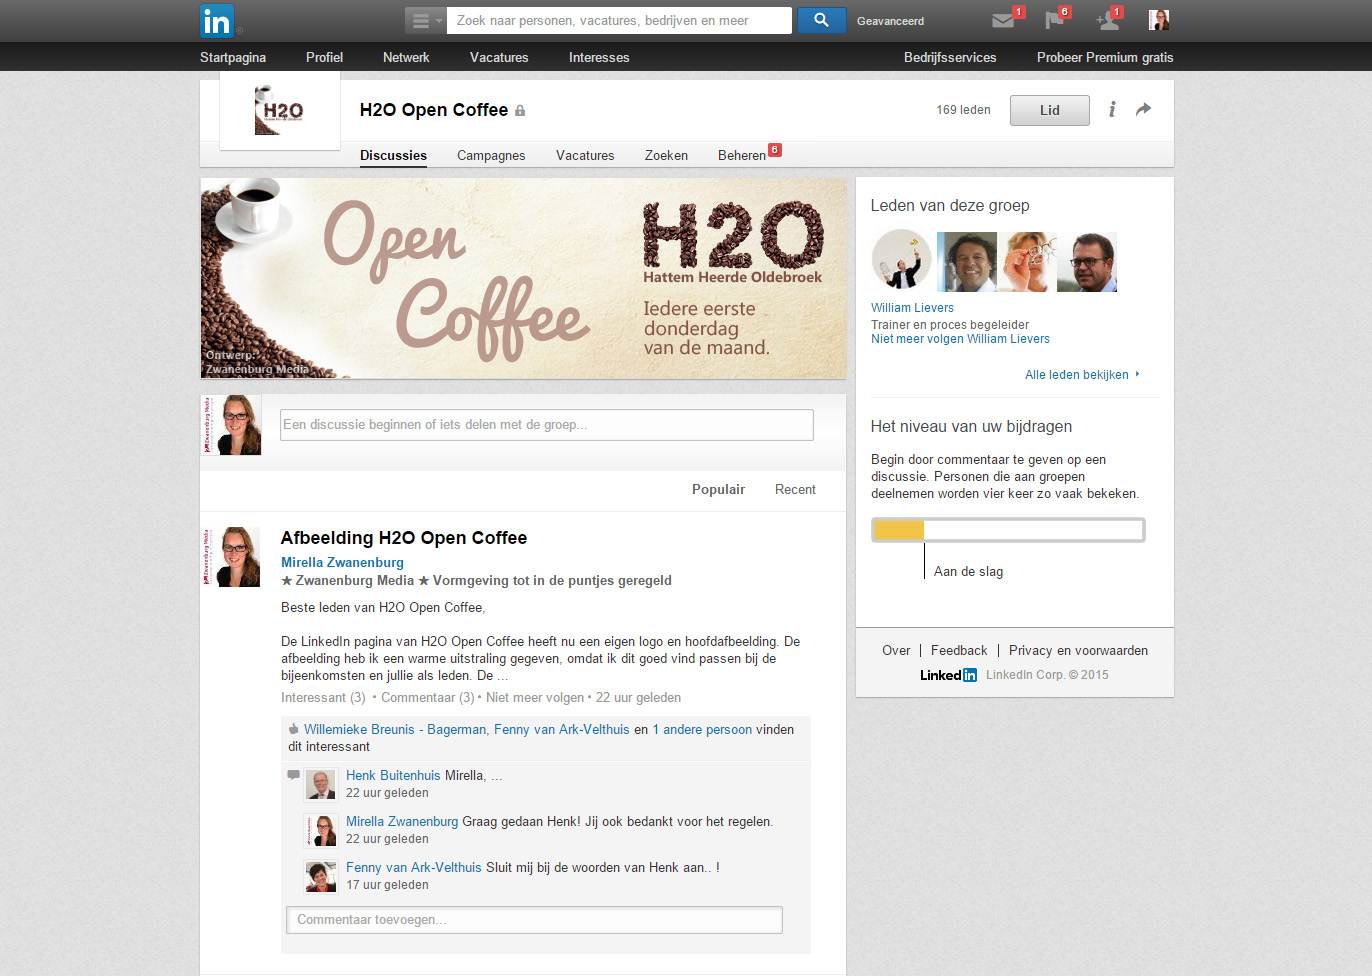Toggle the 'Lid' membership button
The height and width of the screenshot is (976, 1372).
[x=1049, y=110]
